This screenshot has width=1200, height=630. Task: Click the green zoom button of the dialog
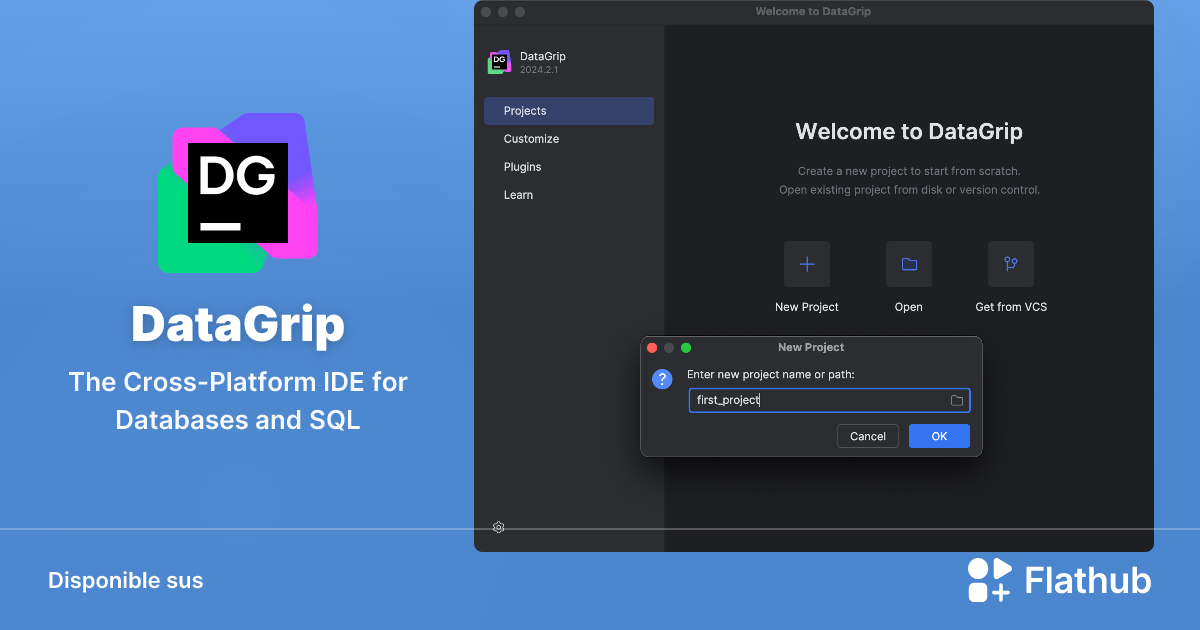click(686, 347)
